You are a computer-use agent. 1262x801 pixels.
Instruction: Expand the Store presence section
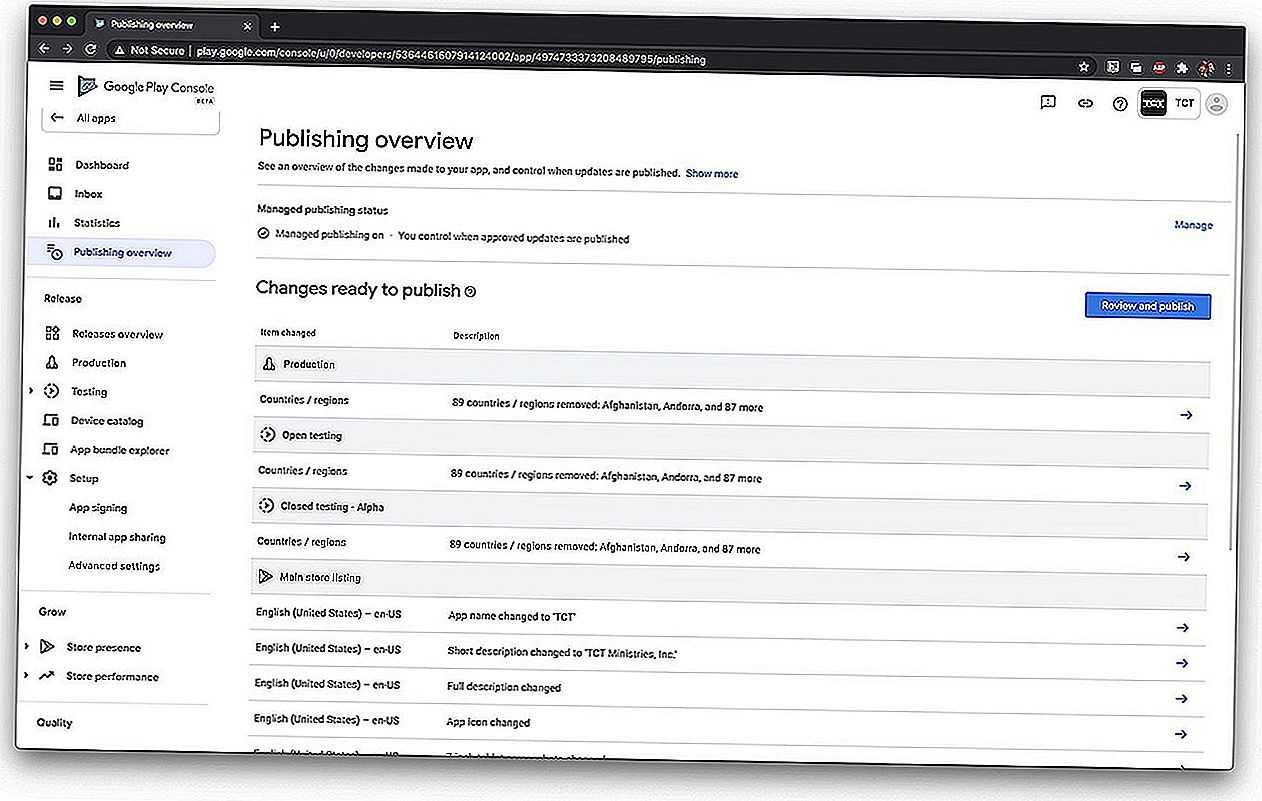click(x=27, y=647)
